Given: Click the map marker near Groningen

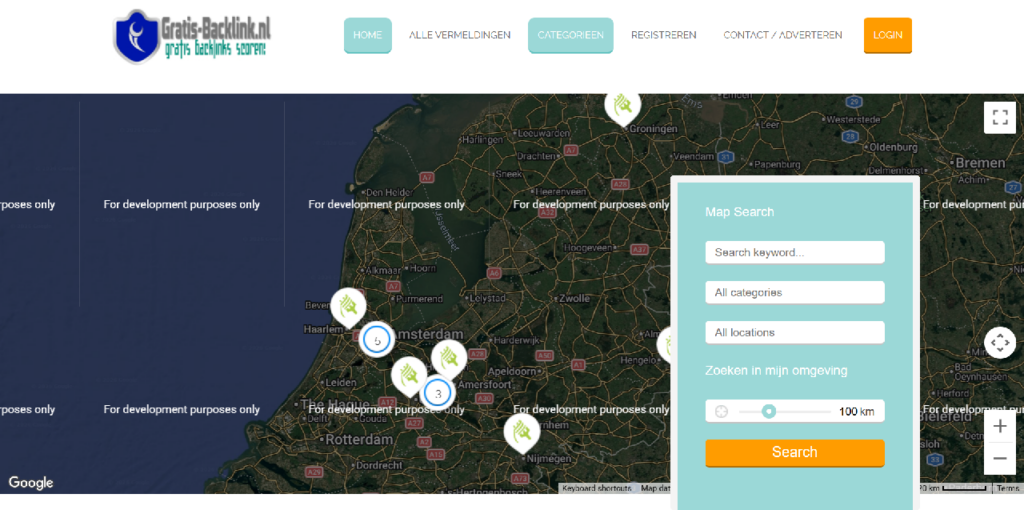Looking at the screenshot, I should (x=622, y=104).
